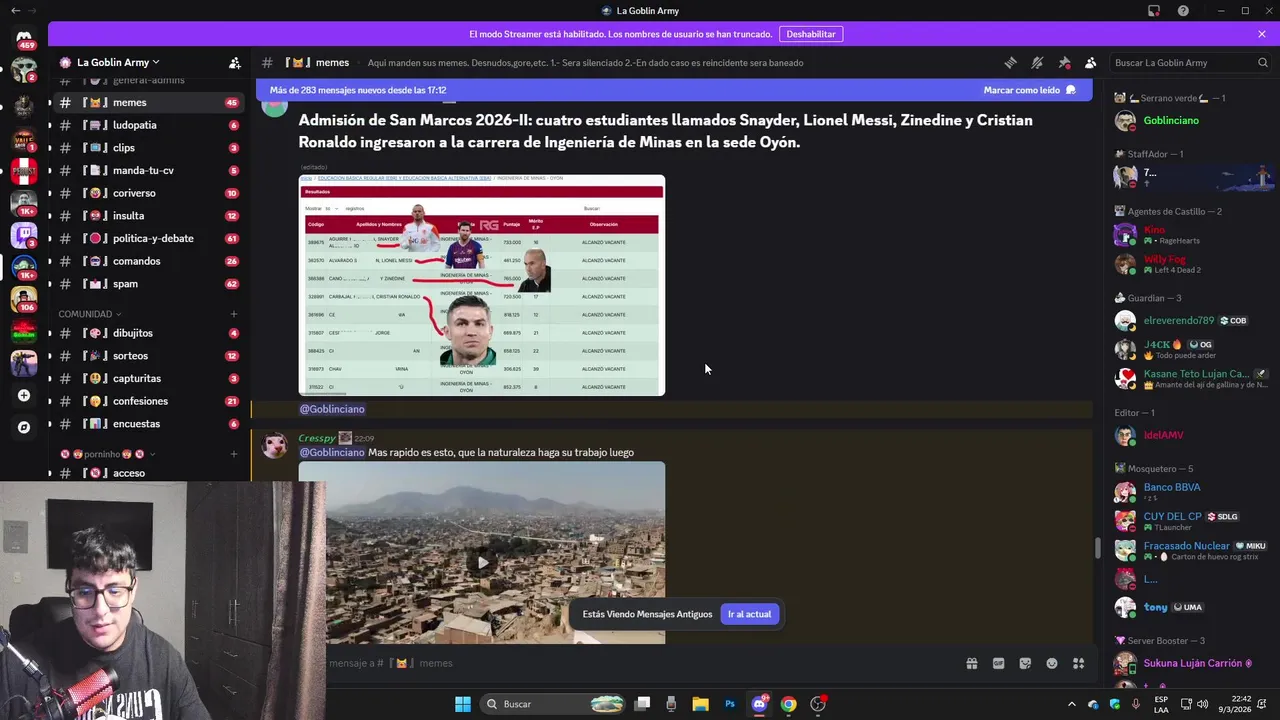Open the manda-tu-cv channel

click(148, 171)
